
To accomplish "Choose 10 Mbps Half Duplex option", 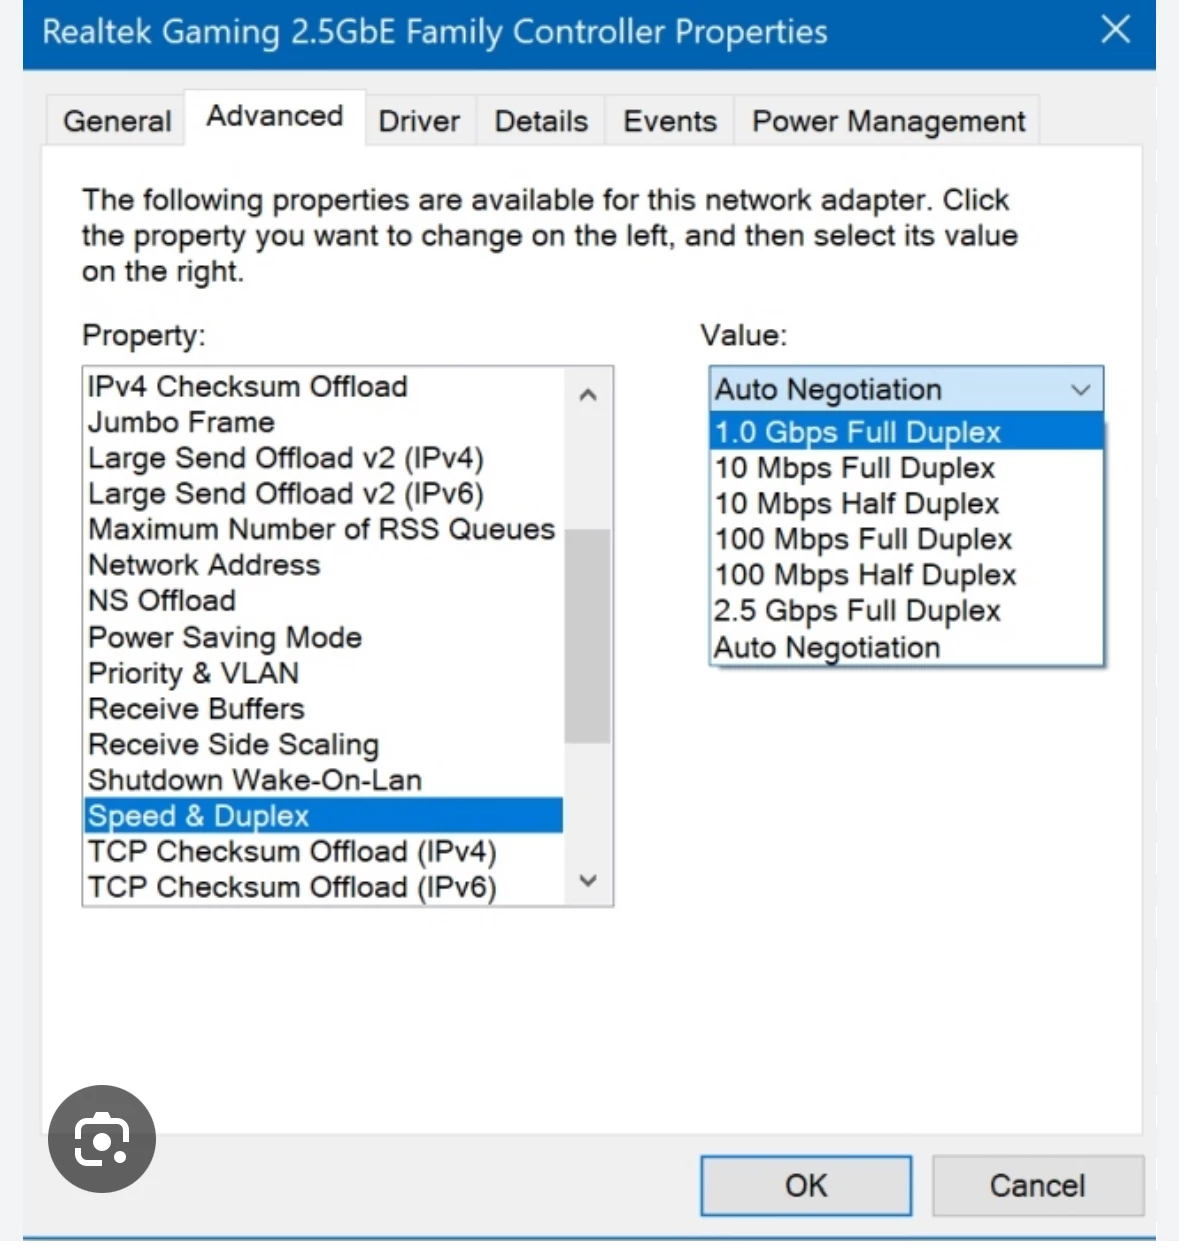I will pos(907,503).
